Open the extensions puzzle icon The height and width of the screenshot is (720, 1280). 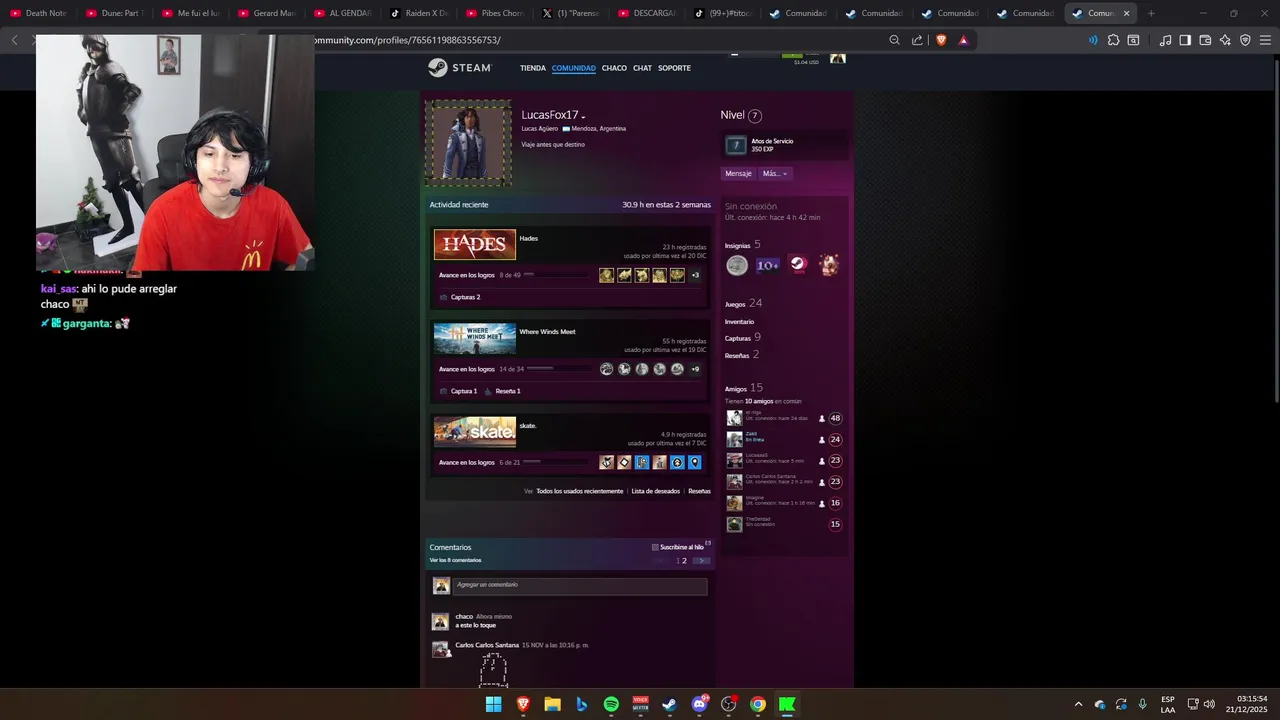[1113, 40]
